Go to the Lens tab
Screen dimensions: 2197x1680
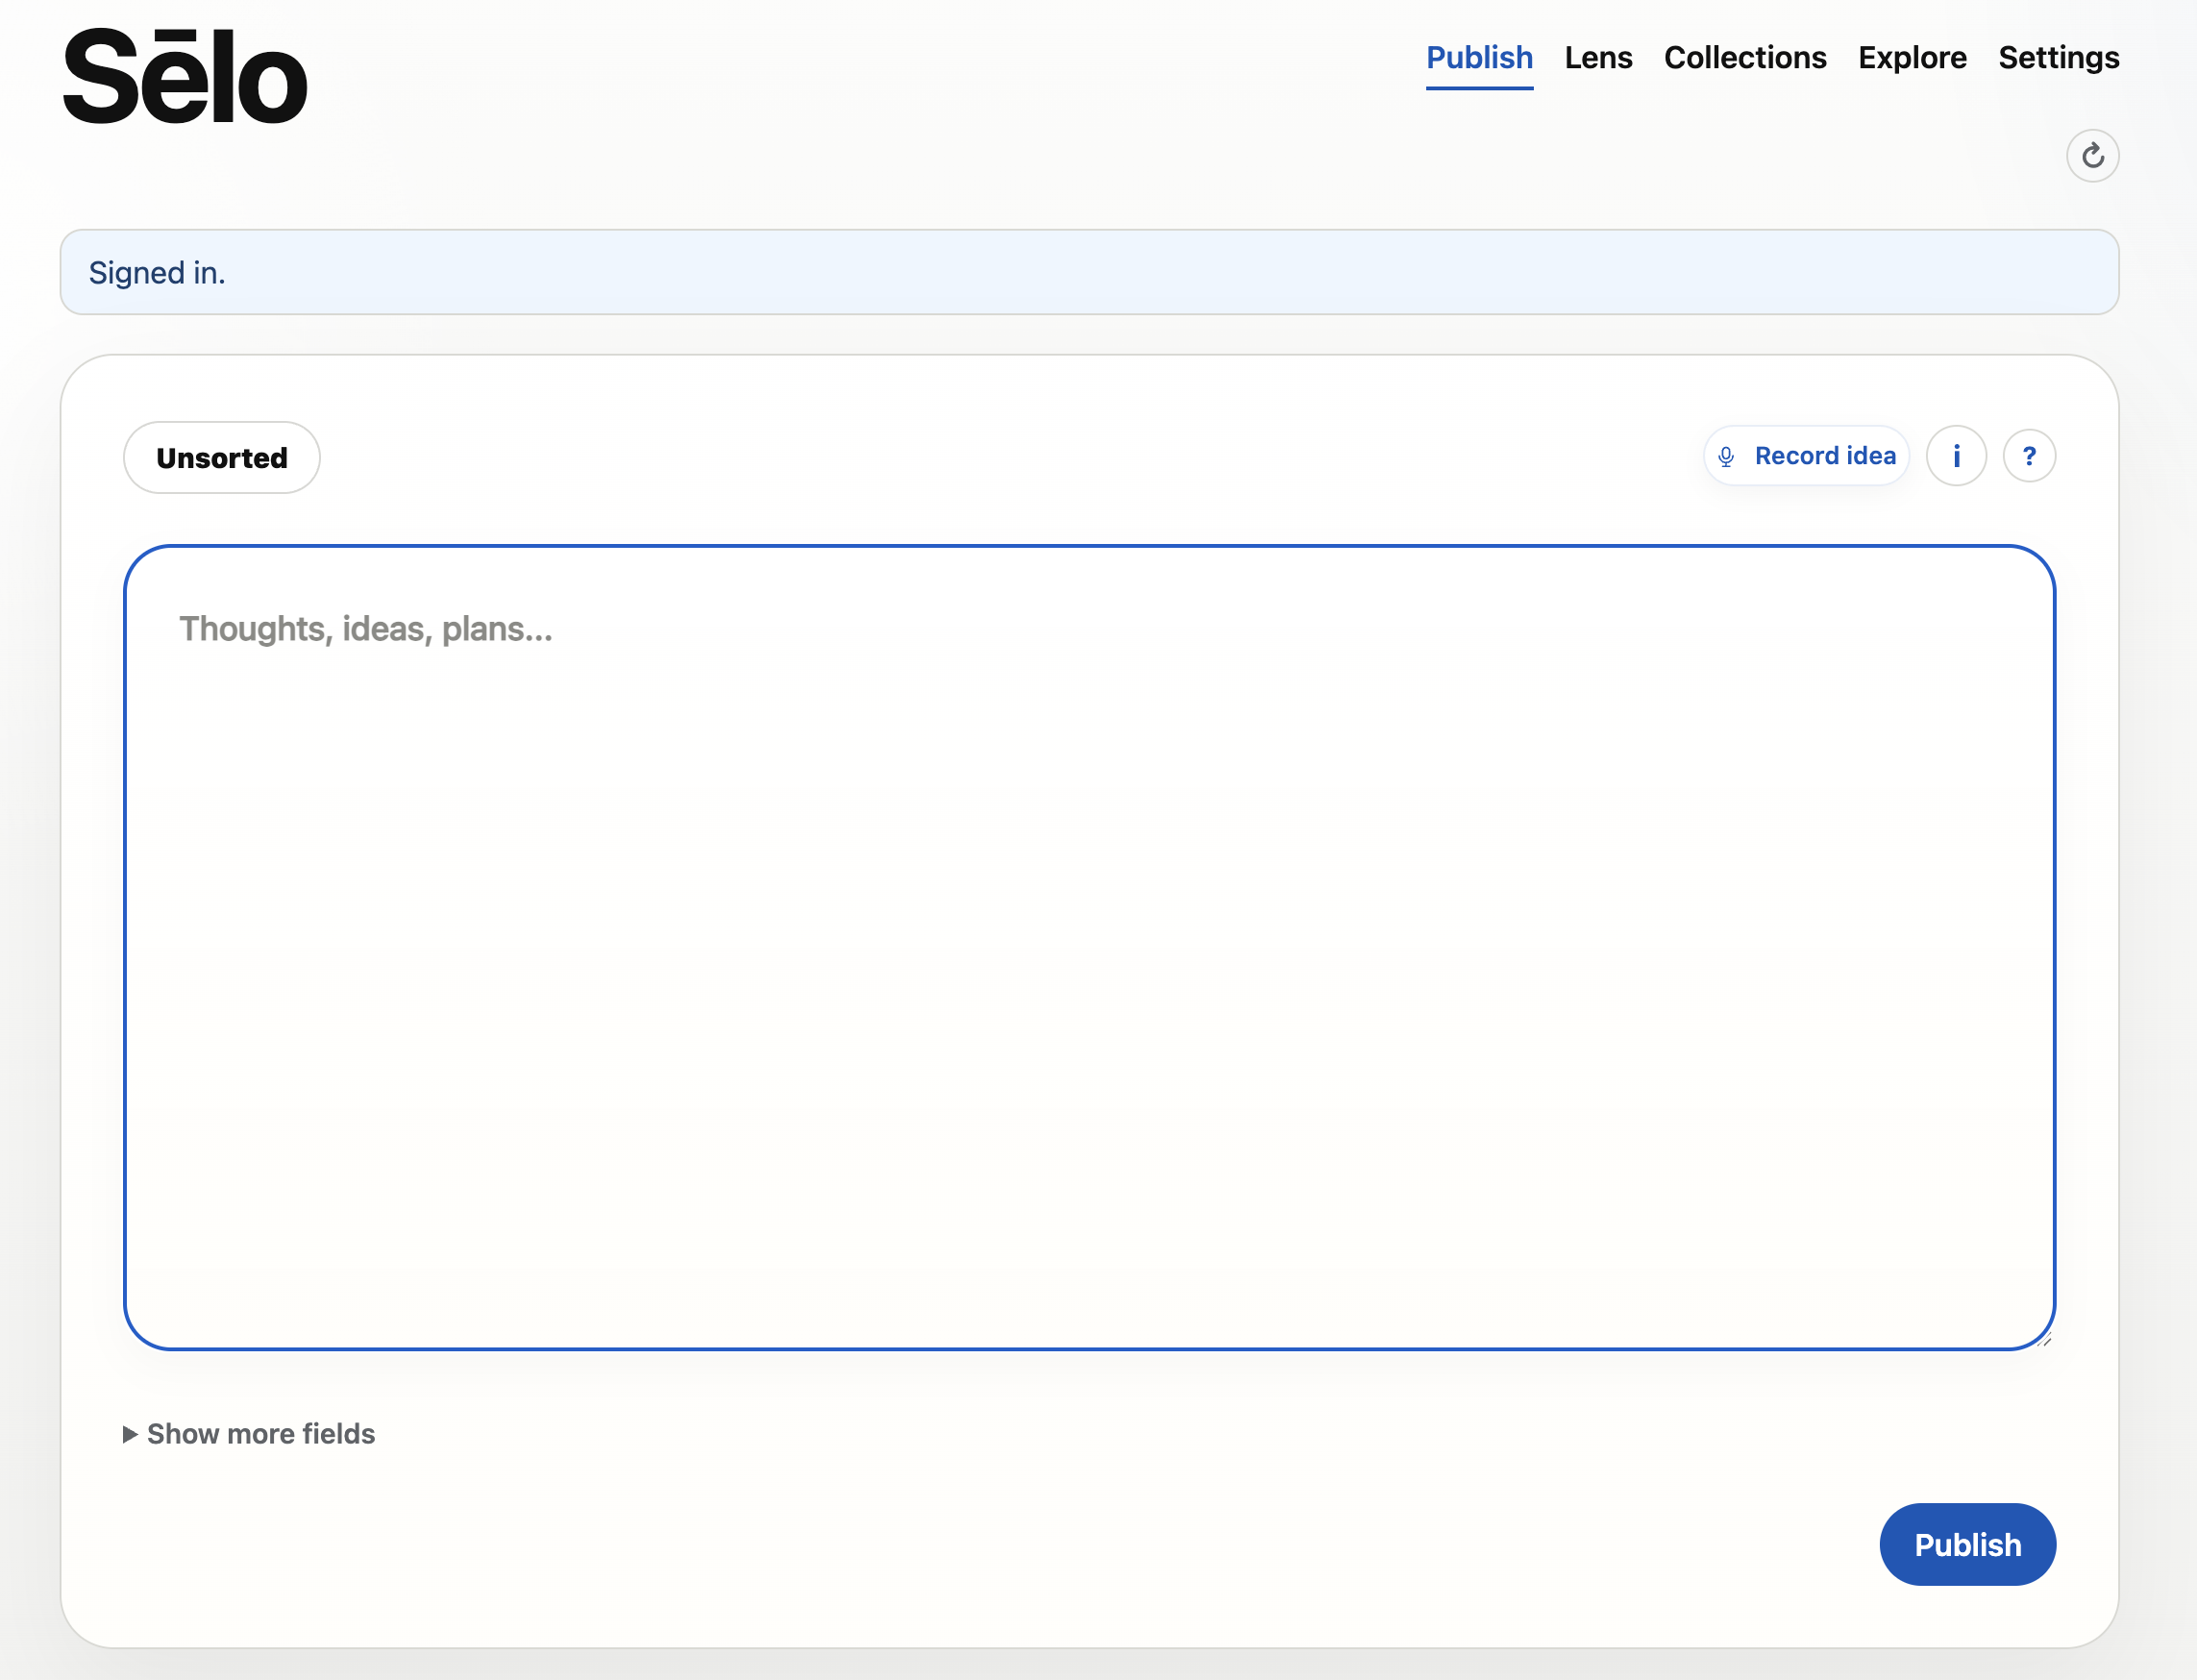click(x=1598, y=58)
